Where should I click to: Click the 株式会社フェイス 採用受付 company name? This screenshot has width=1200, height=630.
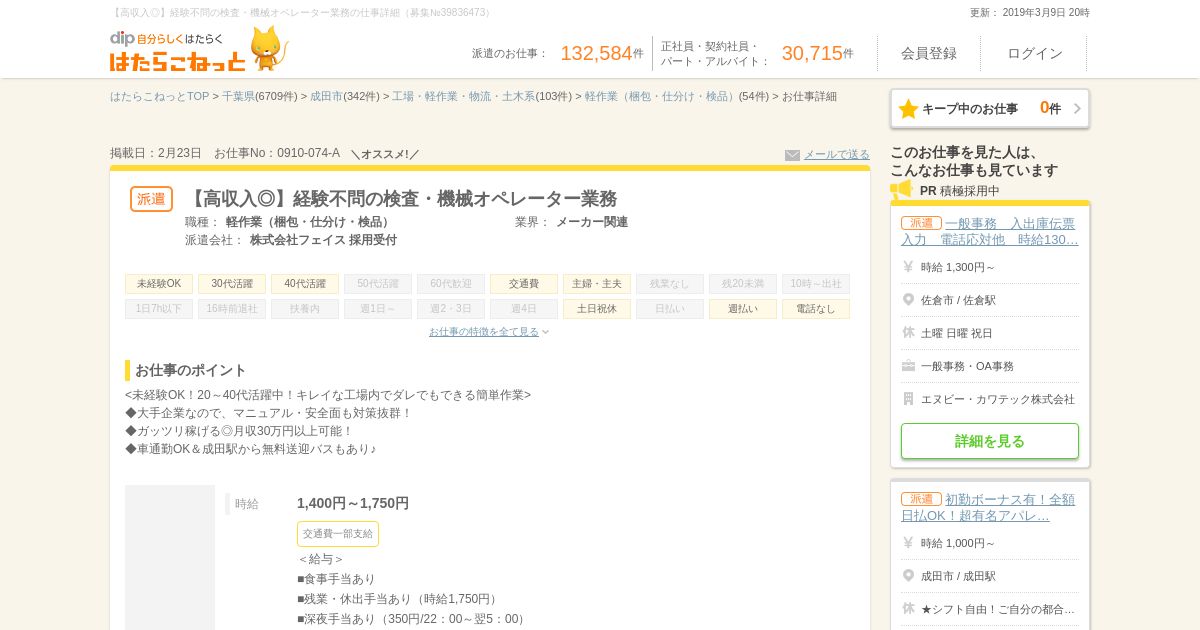point(323,240)
